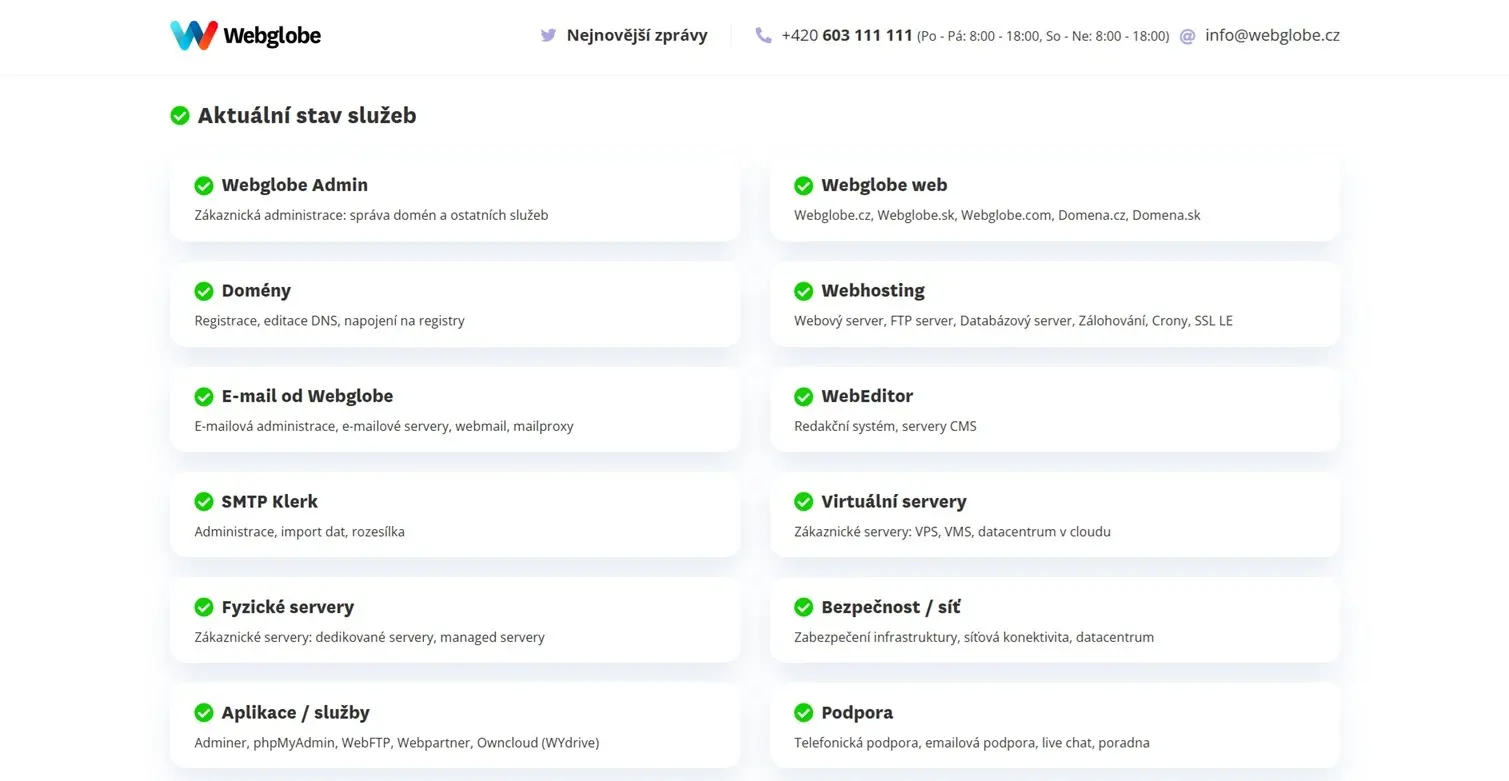
Task: Click the WebEditor status checkmark
Action: click(804, 396)
